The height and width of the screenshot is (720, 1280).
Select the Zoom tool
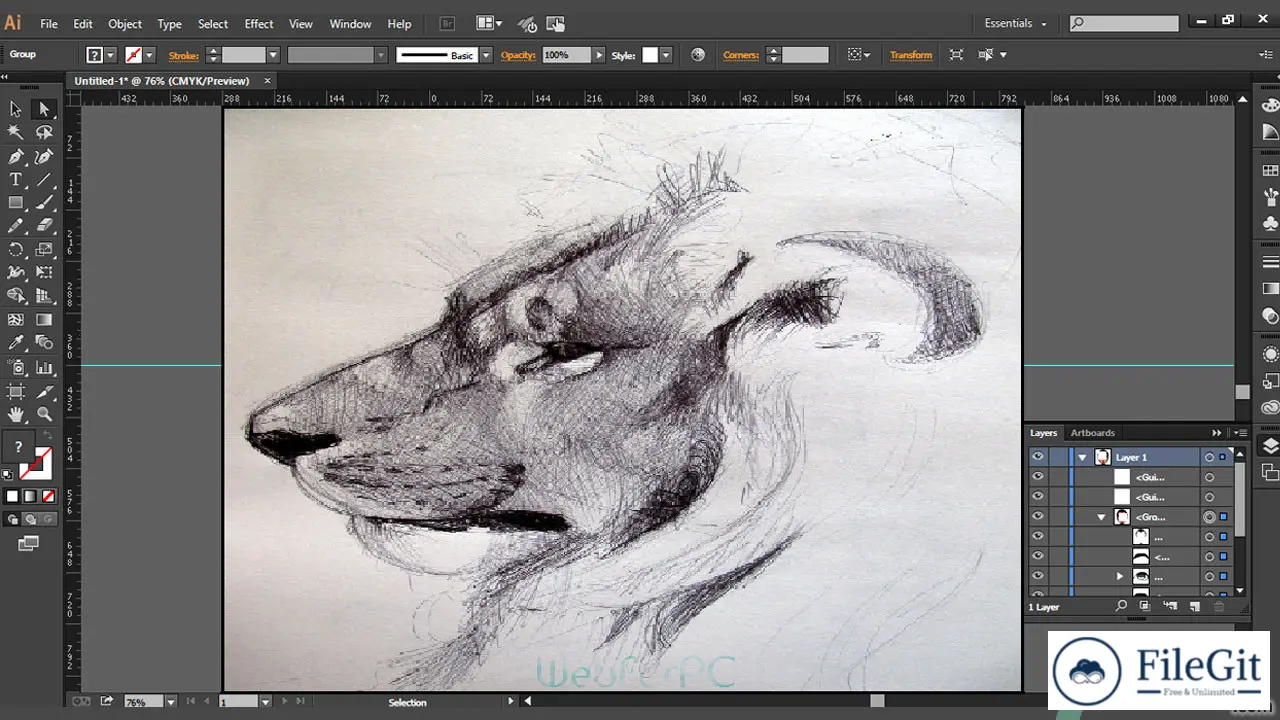click(x=43, y=414)
